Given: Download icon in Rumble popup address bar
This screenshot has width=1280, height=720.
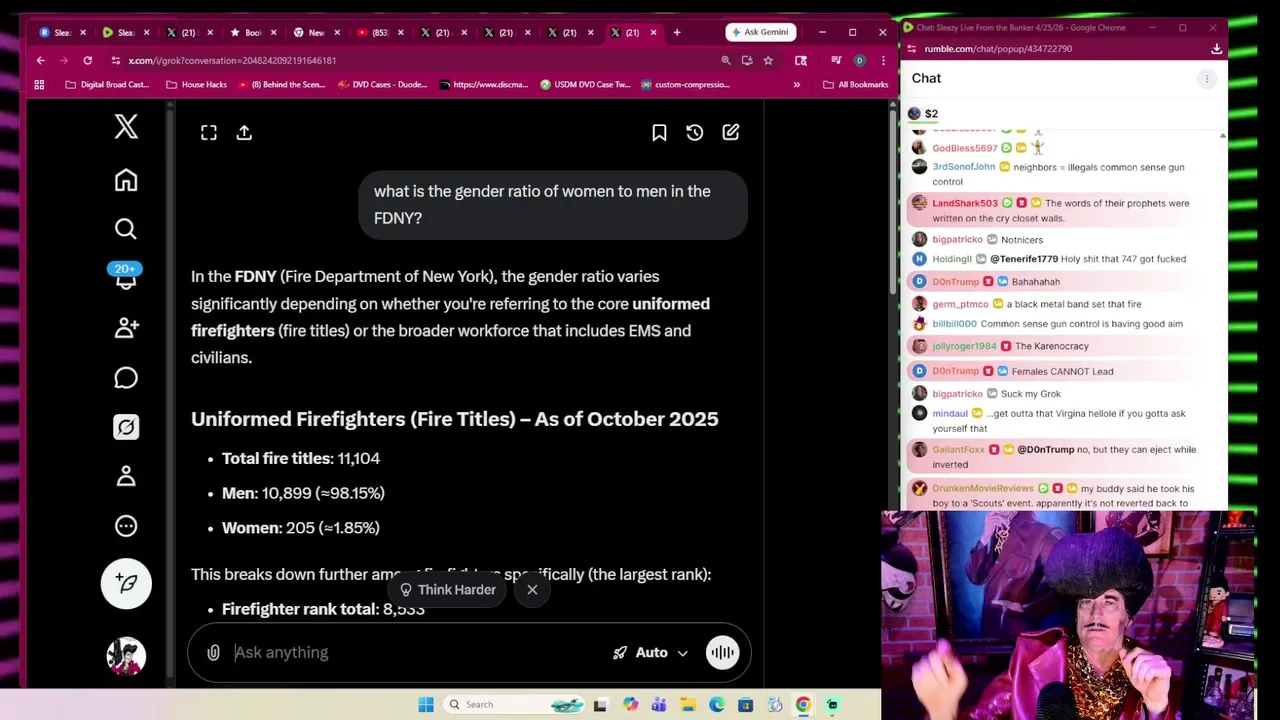Looking at the screenshot, I should 1216,48.
